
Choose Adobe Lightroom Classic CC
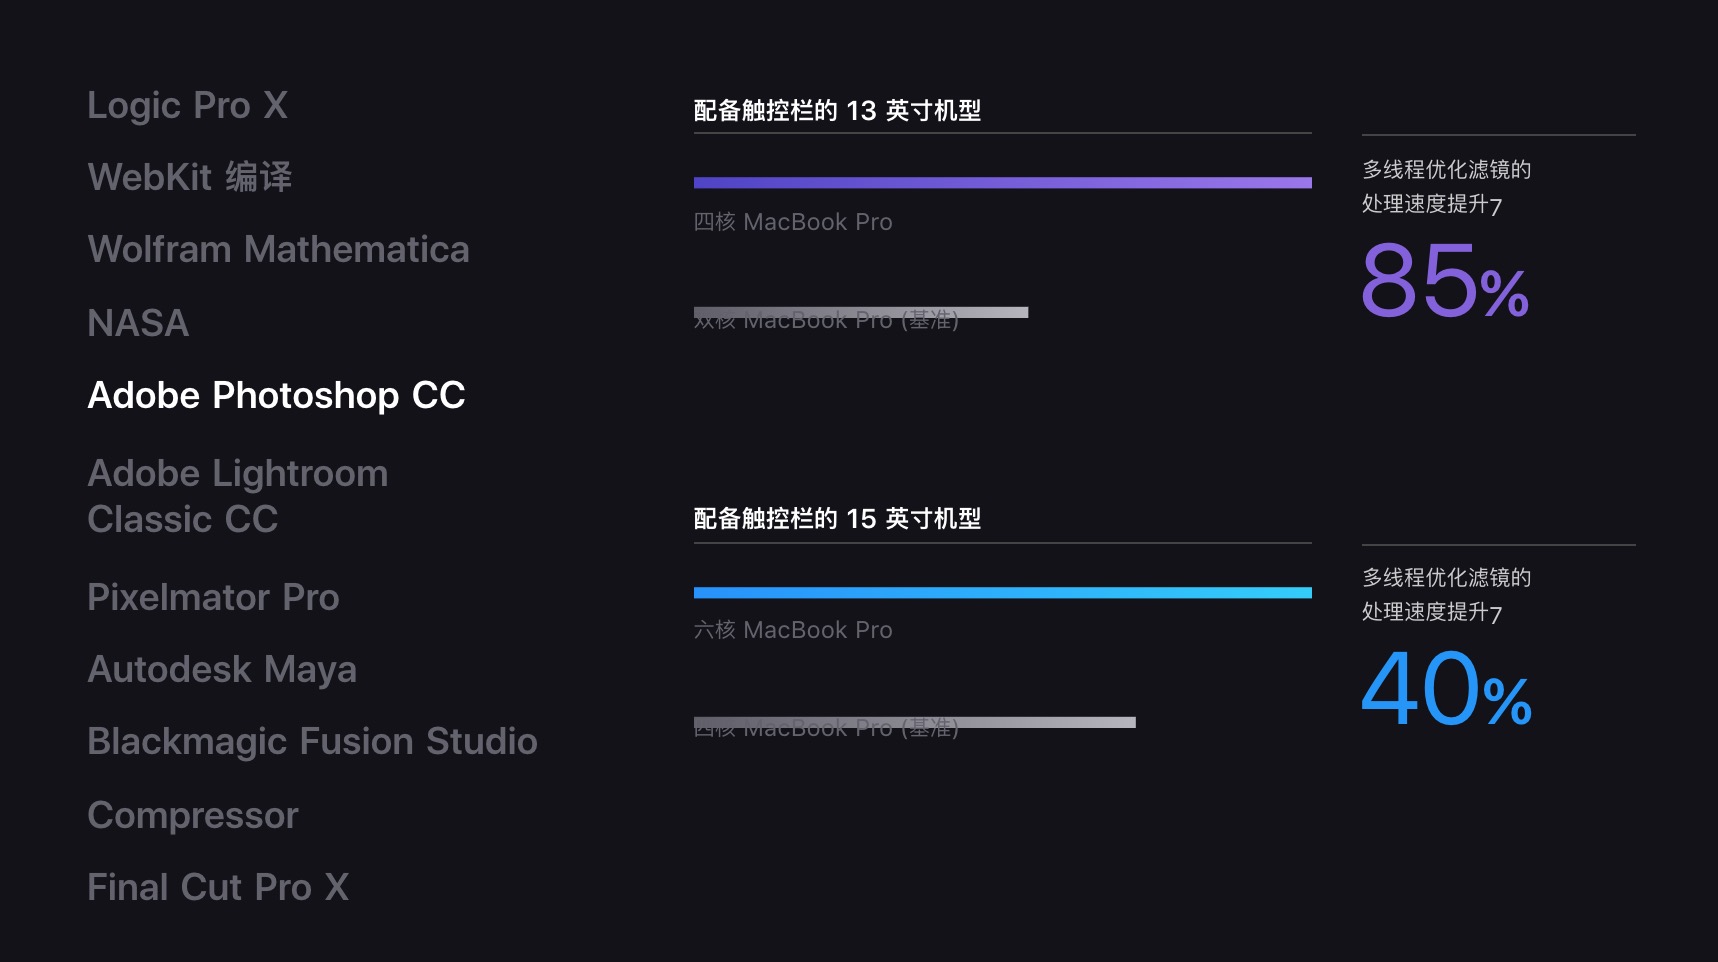pos(238,496)
